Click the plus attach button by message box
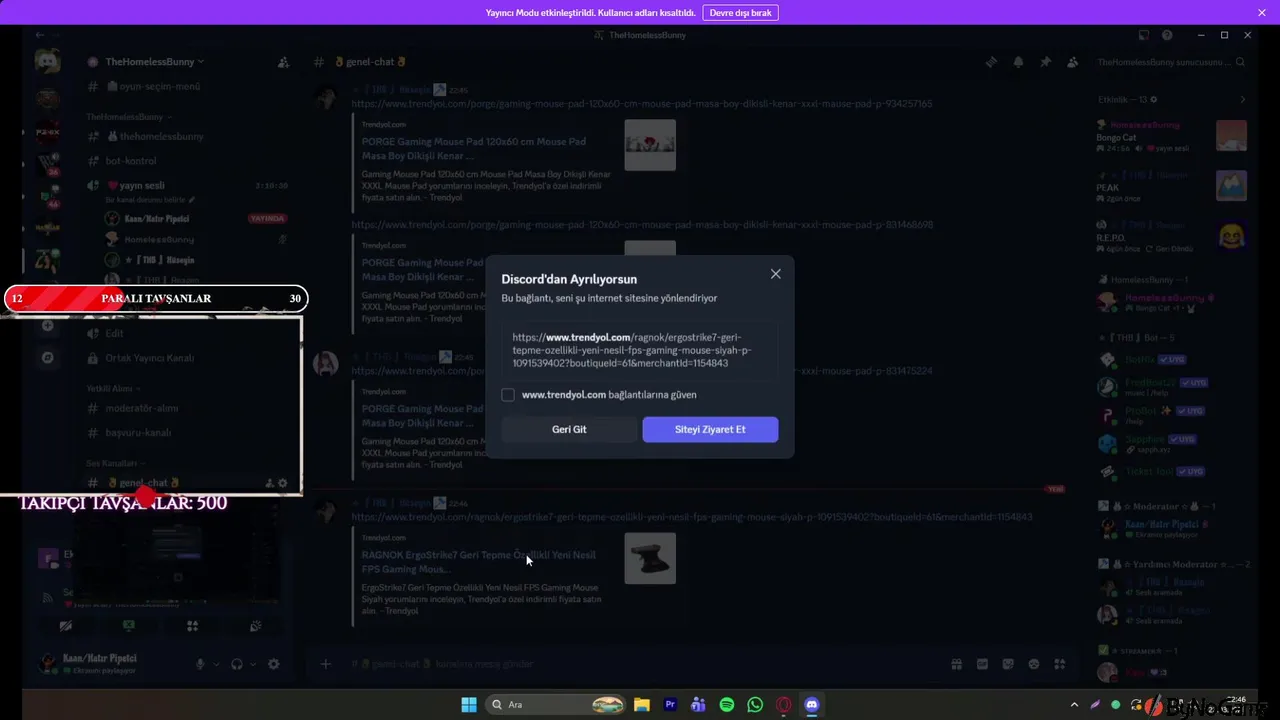The width and height of the screenshot is (1280, 720). pos(325,664)
